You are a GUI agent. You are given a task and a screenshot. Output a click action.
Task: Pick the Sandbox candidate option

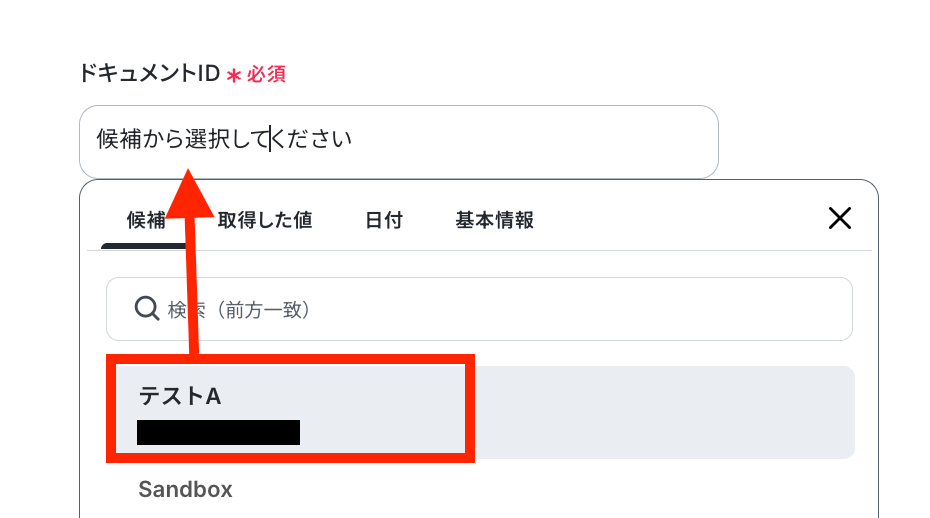tap(185, 489)
